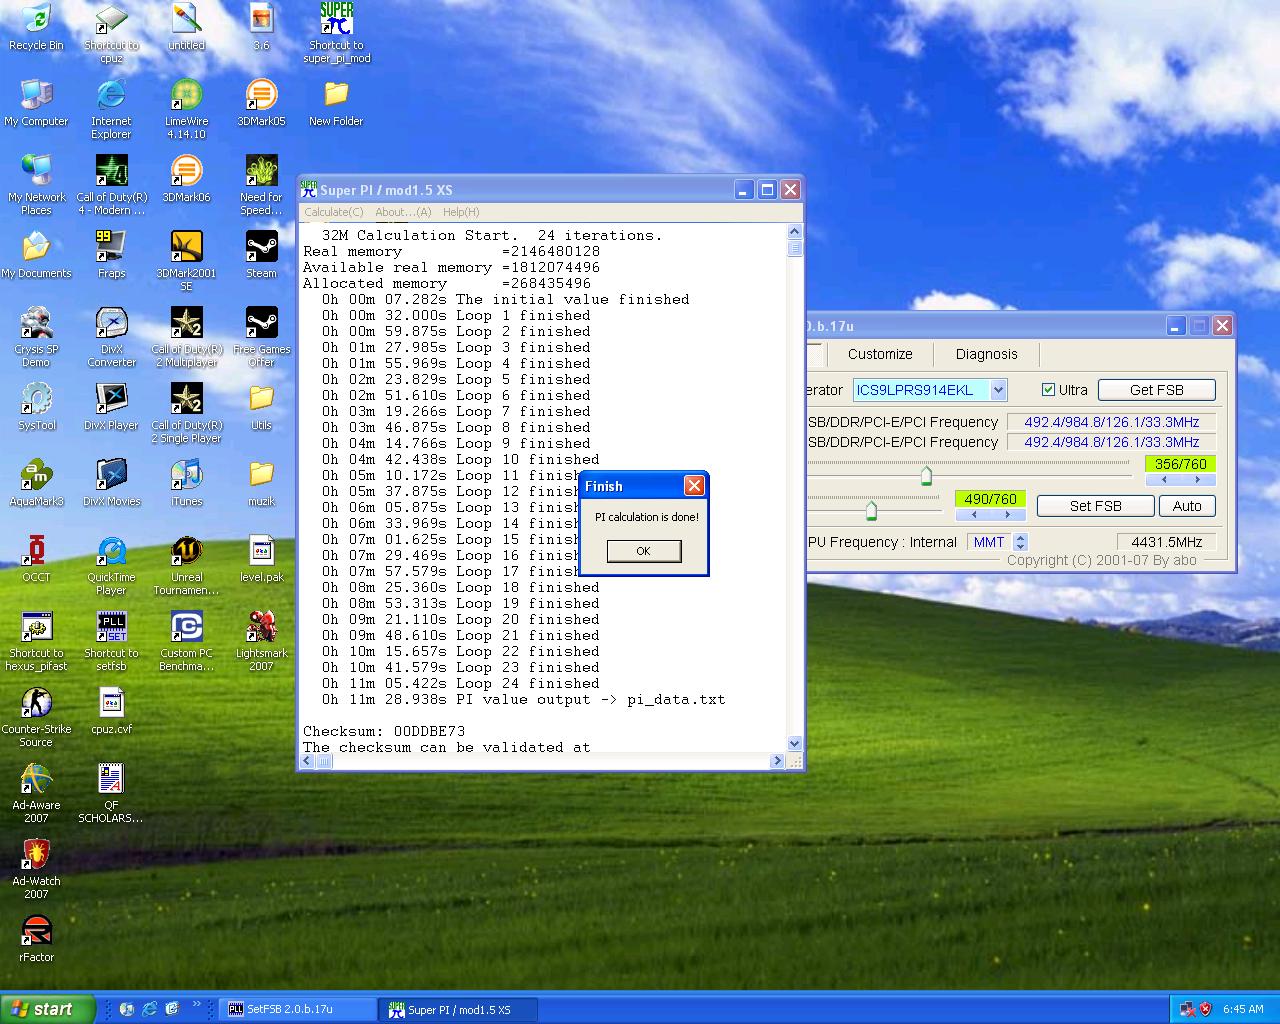The width and height of the screenshot is (1280, 1024).
Task: Select the rFactor desktop icon
Action: [36, 939]
